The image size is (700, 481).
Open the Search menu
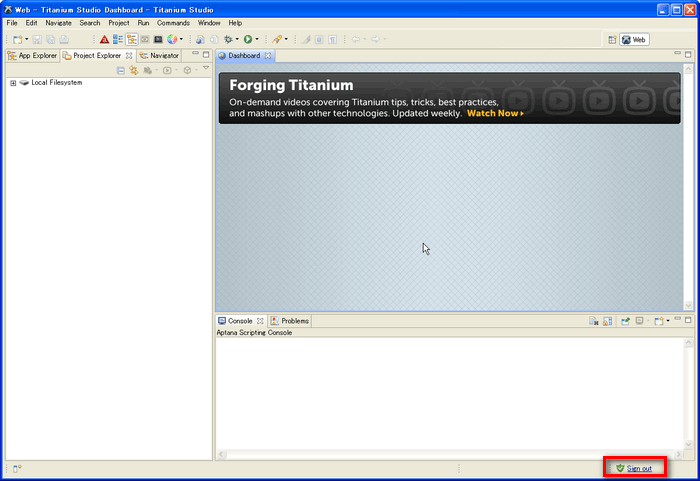point(90,23)
